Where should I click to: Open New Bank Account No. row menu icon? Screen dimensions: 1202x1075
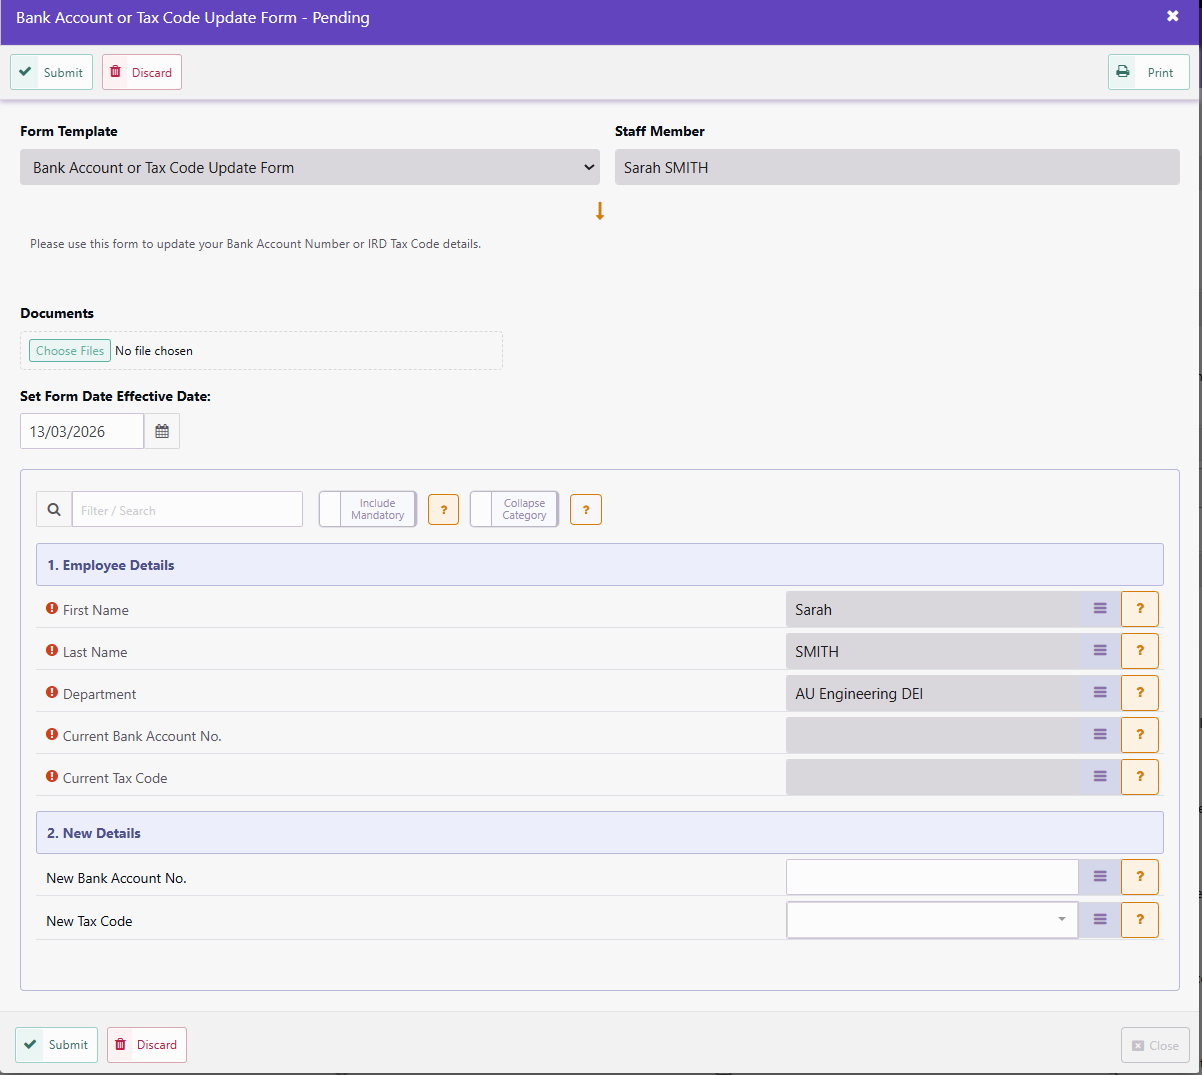(1100, 877)
